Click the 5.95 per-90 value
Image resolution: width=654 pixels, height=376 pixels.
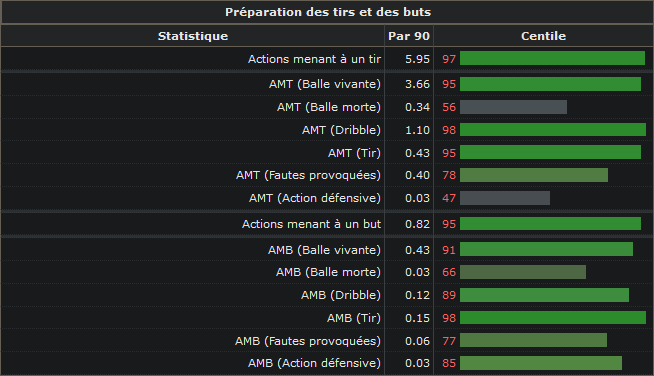(417, 59)
